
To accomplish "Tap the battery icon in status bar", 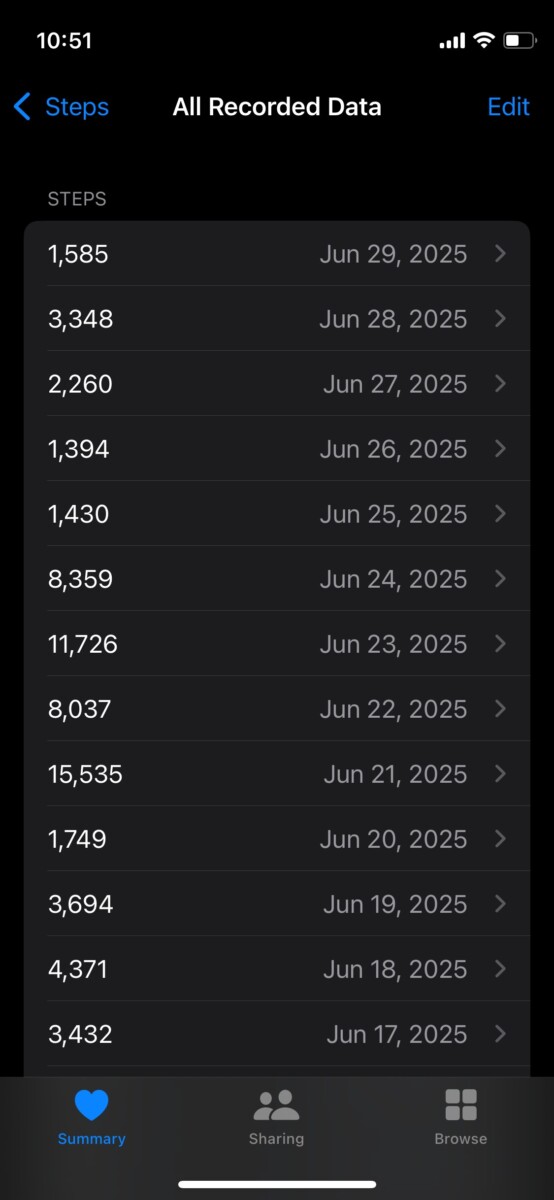I will (x=519, y=41).
